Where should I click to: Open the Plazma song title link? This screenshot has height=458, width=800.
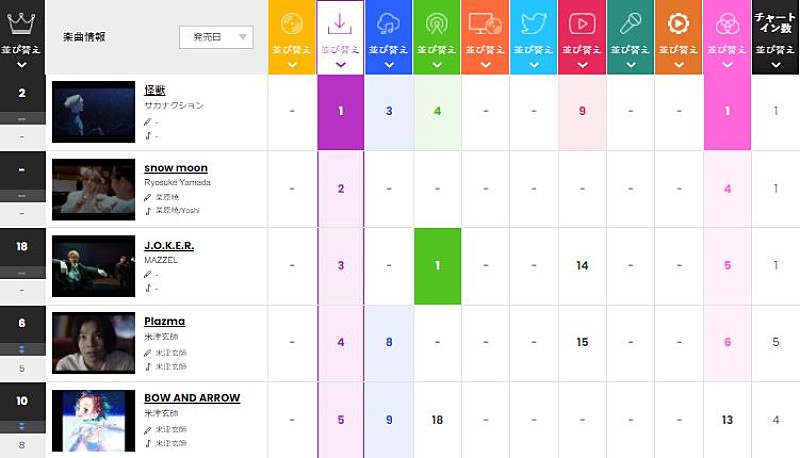pyautogui.click(x=164, y=321)
